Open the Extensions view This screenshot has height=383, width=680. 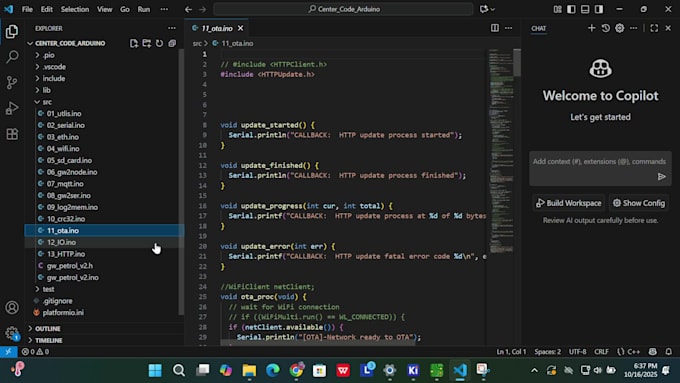12,134
